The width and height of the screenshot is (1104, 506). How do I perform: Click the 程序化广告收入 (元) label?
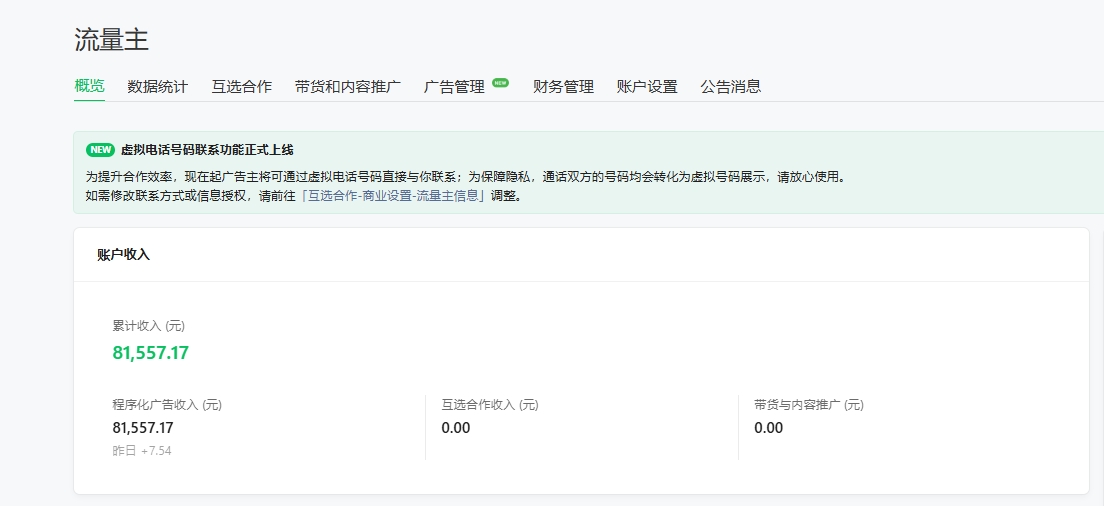click(167, 405)
